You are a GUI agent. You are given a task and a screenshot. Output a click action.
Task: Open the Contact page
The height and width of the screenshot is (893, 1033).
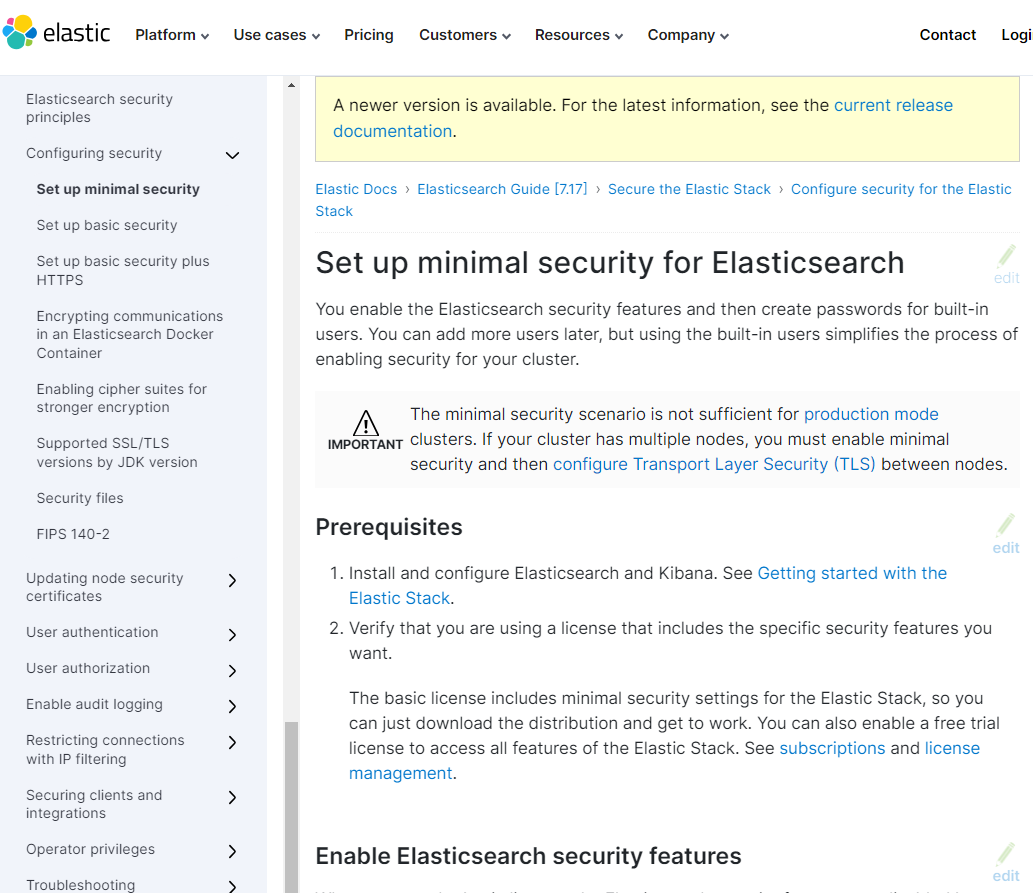tap(947, 35)
